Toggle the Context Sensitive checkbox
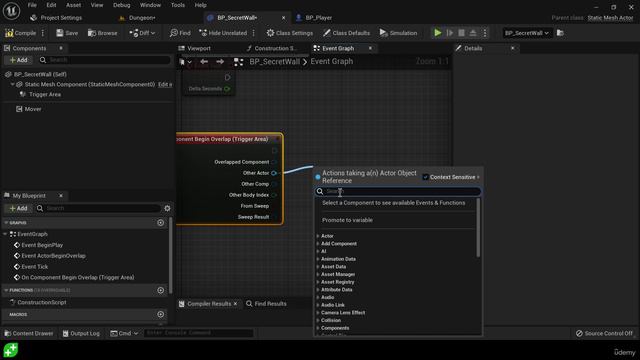 425,177
